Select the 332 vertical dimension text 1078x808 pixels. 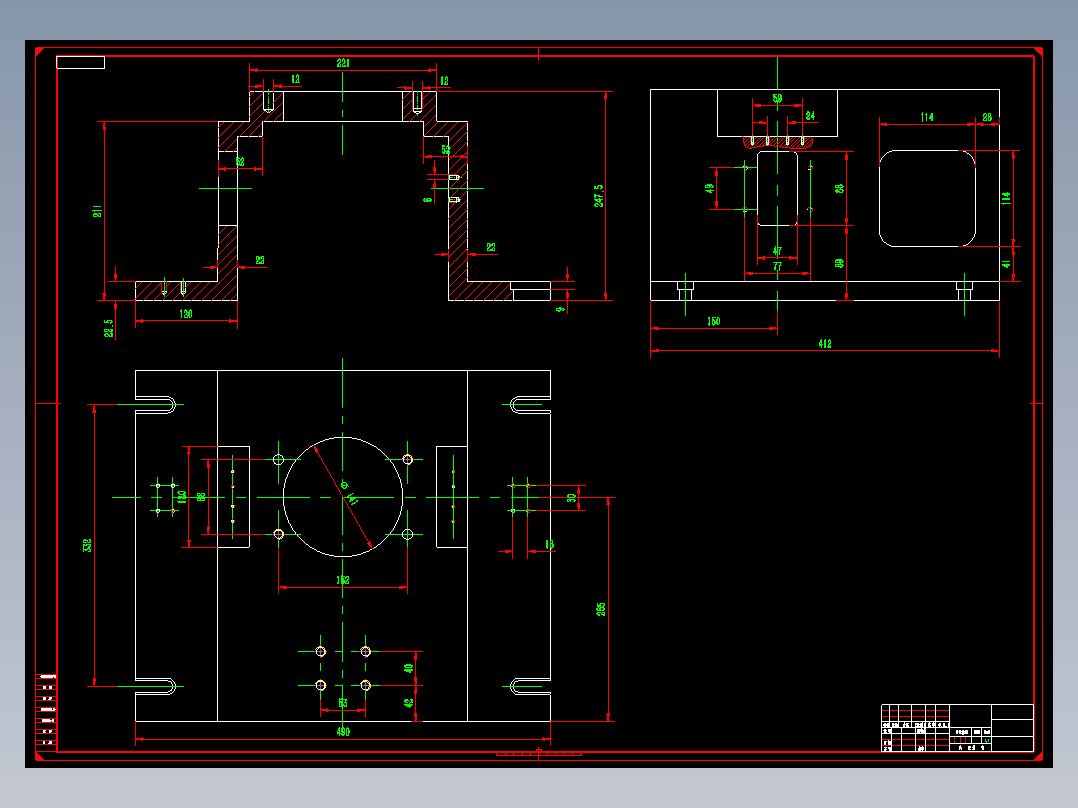87,545
